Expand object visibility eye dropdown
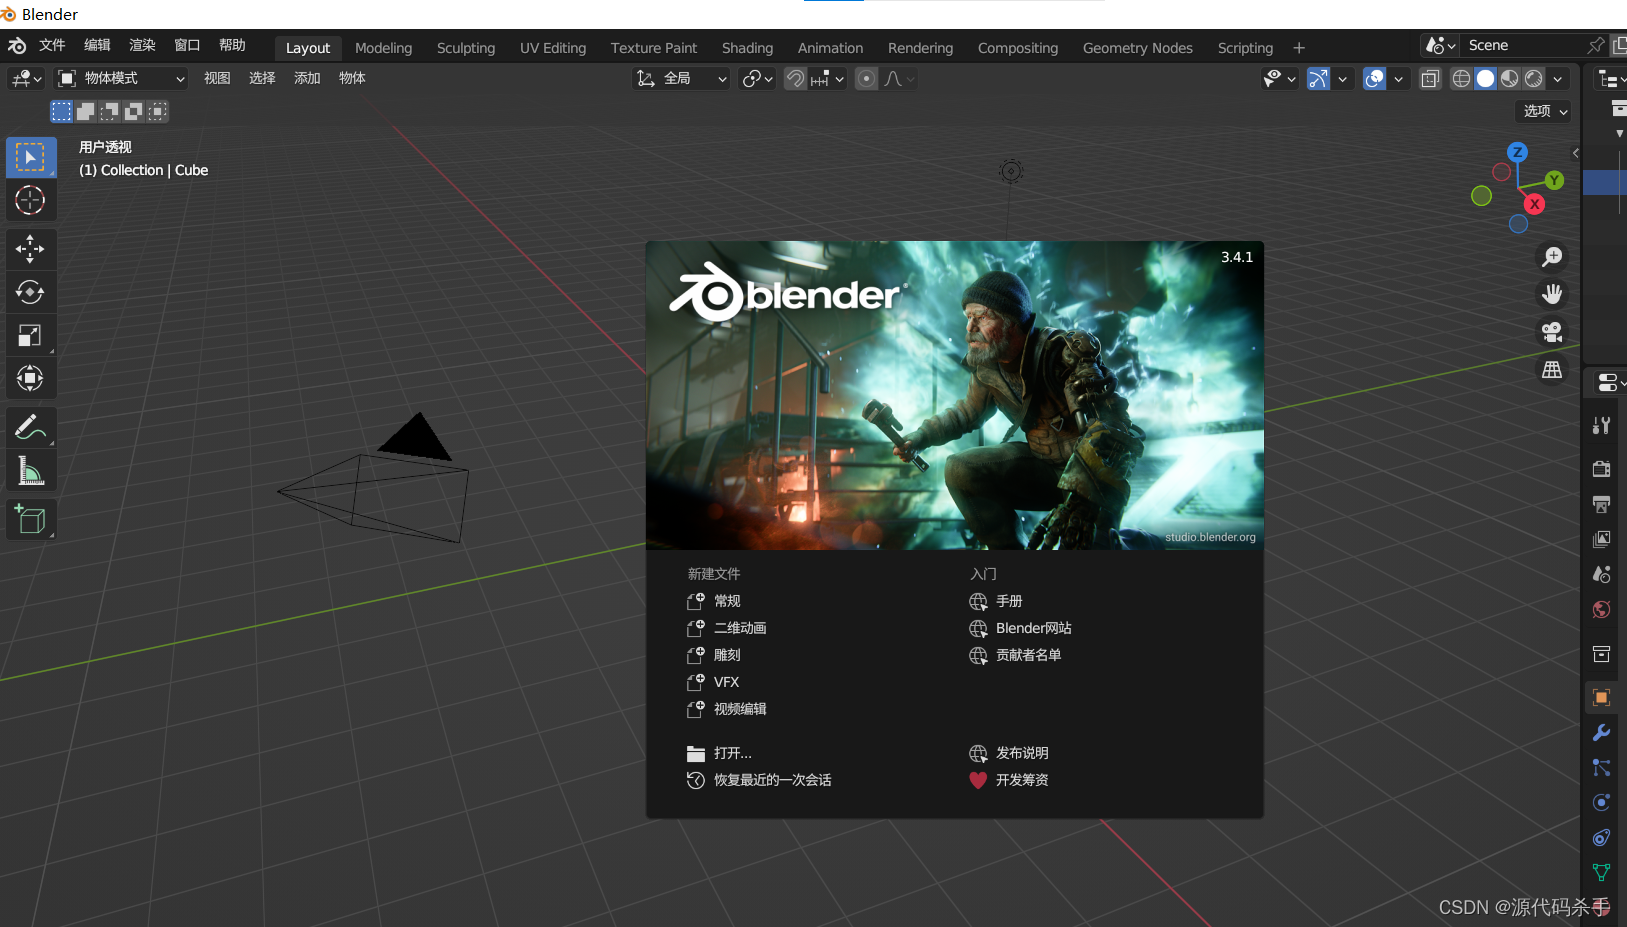Image resolution: width=1627 pixels, height=927 pixels. coord(1279,79)
